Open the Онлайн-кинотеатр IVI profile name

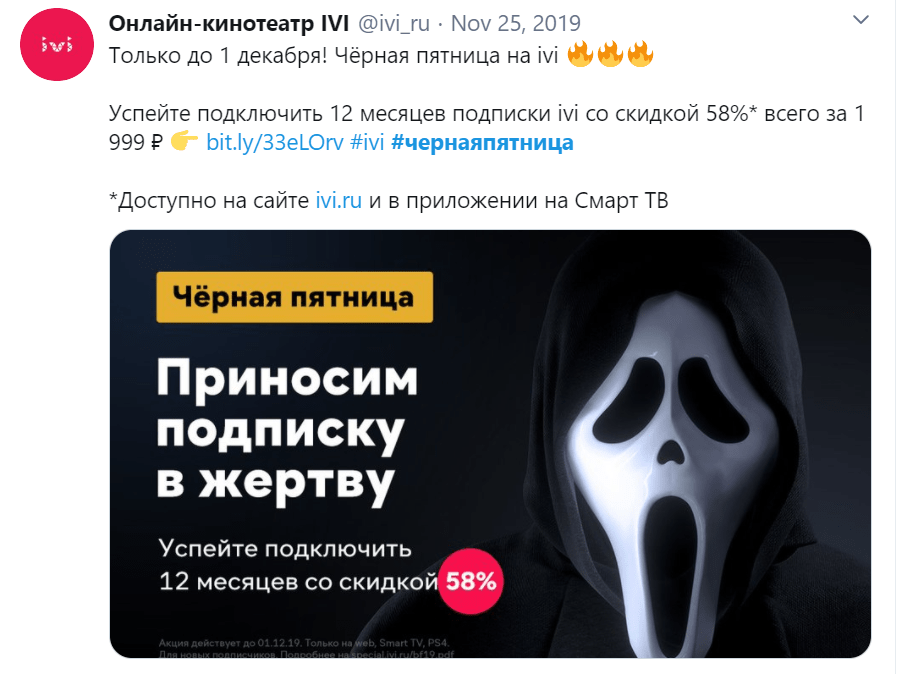pyautogui.click(x=229, y=23)
